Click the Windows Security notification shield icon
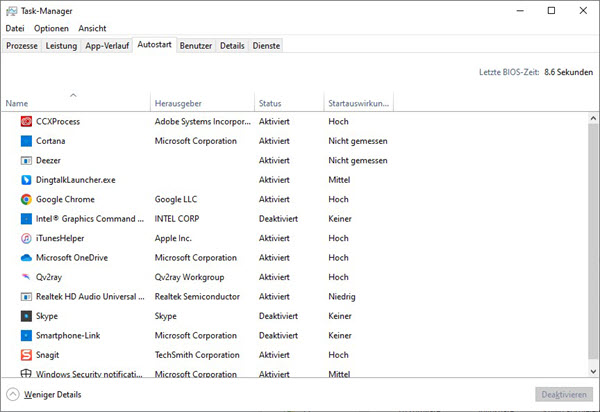Screen dimensions: 600x412 tap(26, 373)
